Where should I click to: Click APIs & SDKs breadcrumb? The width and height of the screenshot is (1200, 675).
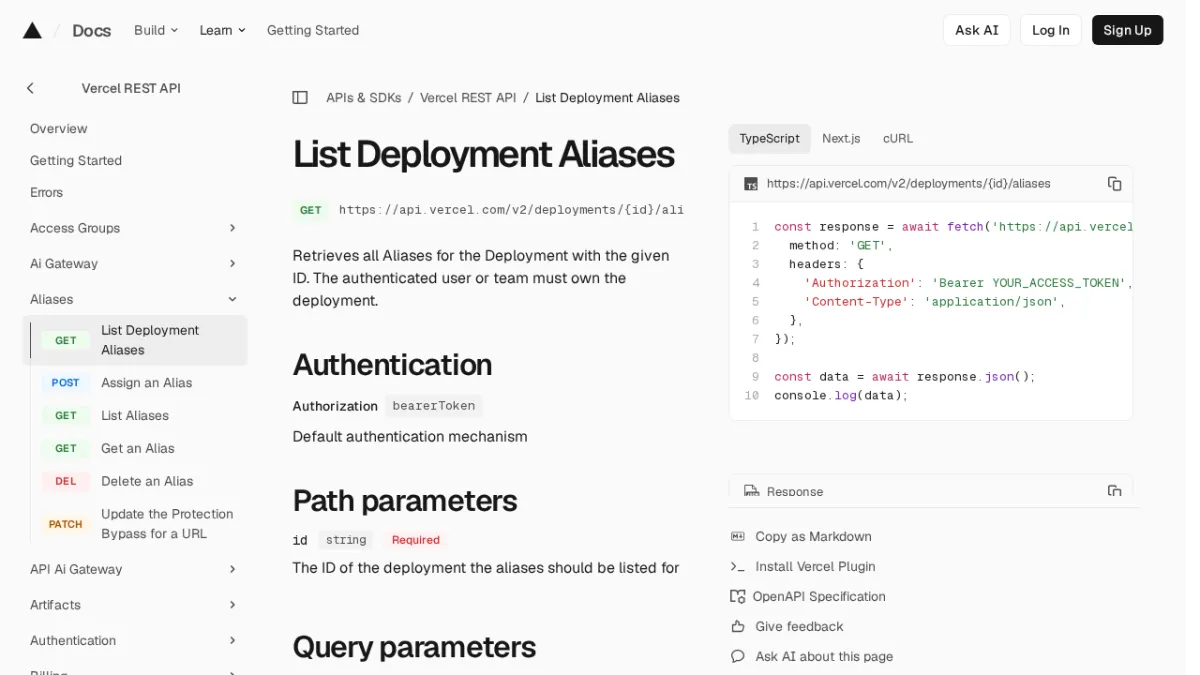pos(363,98)
